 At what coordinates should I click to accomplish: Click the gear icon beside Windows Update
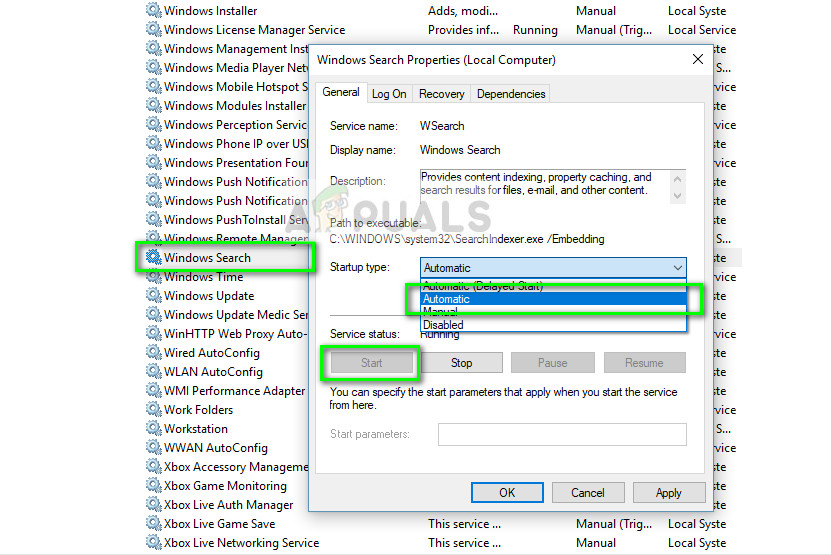[154, 295]
